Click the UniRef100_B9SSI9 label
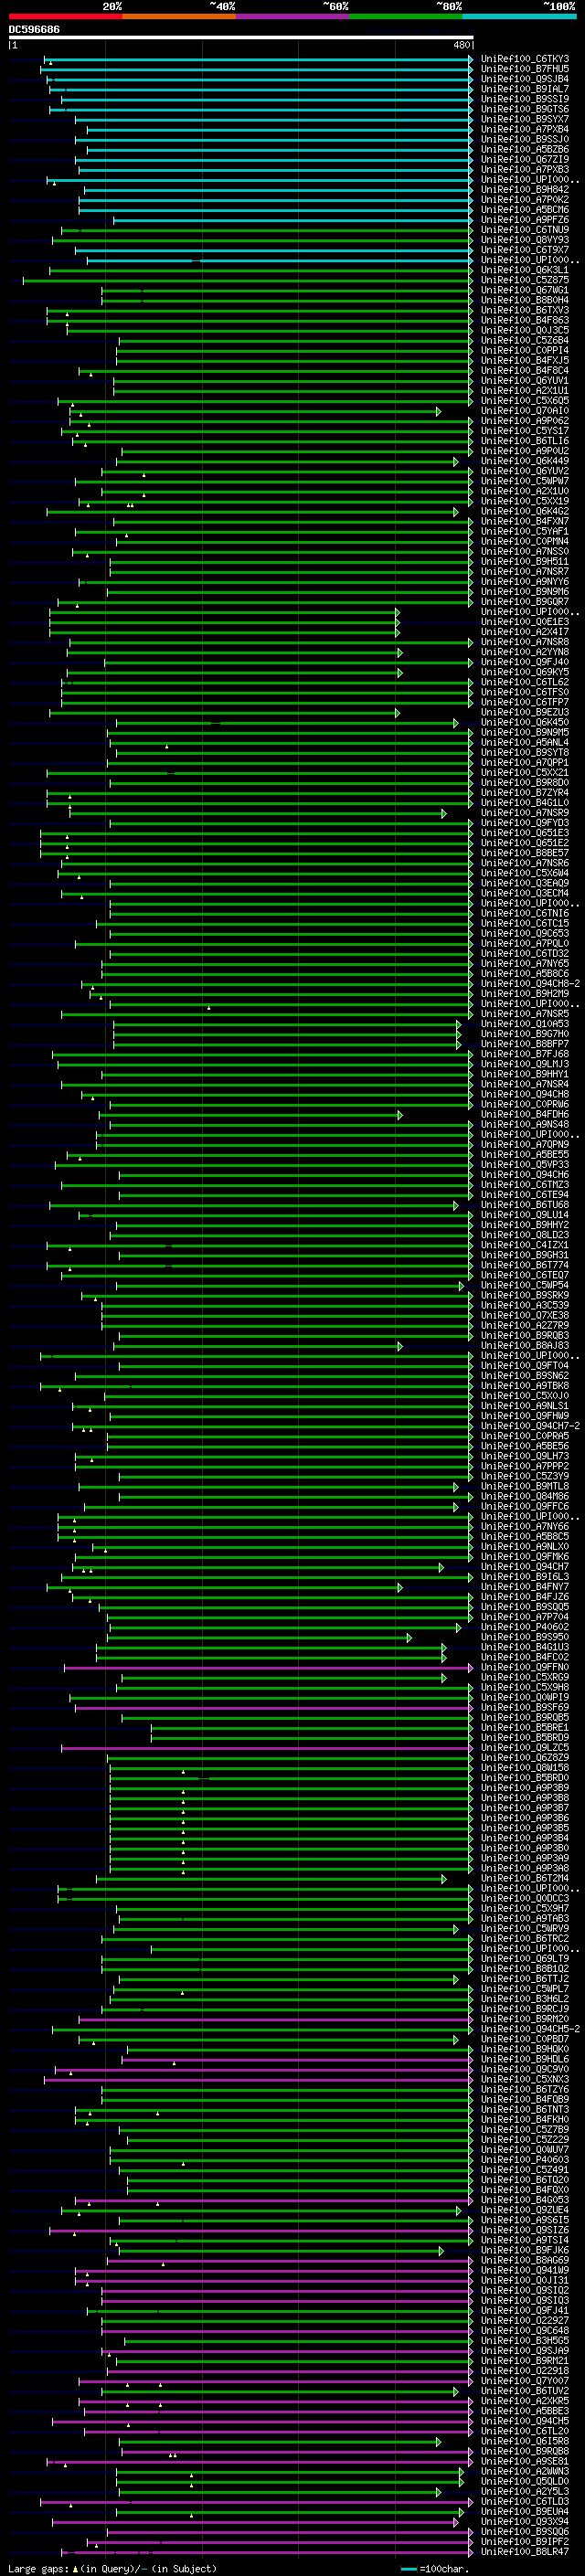Screen dimensions: 585x2576 525,99
